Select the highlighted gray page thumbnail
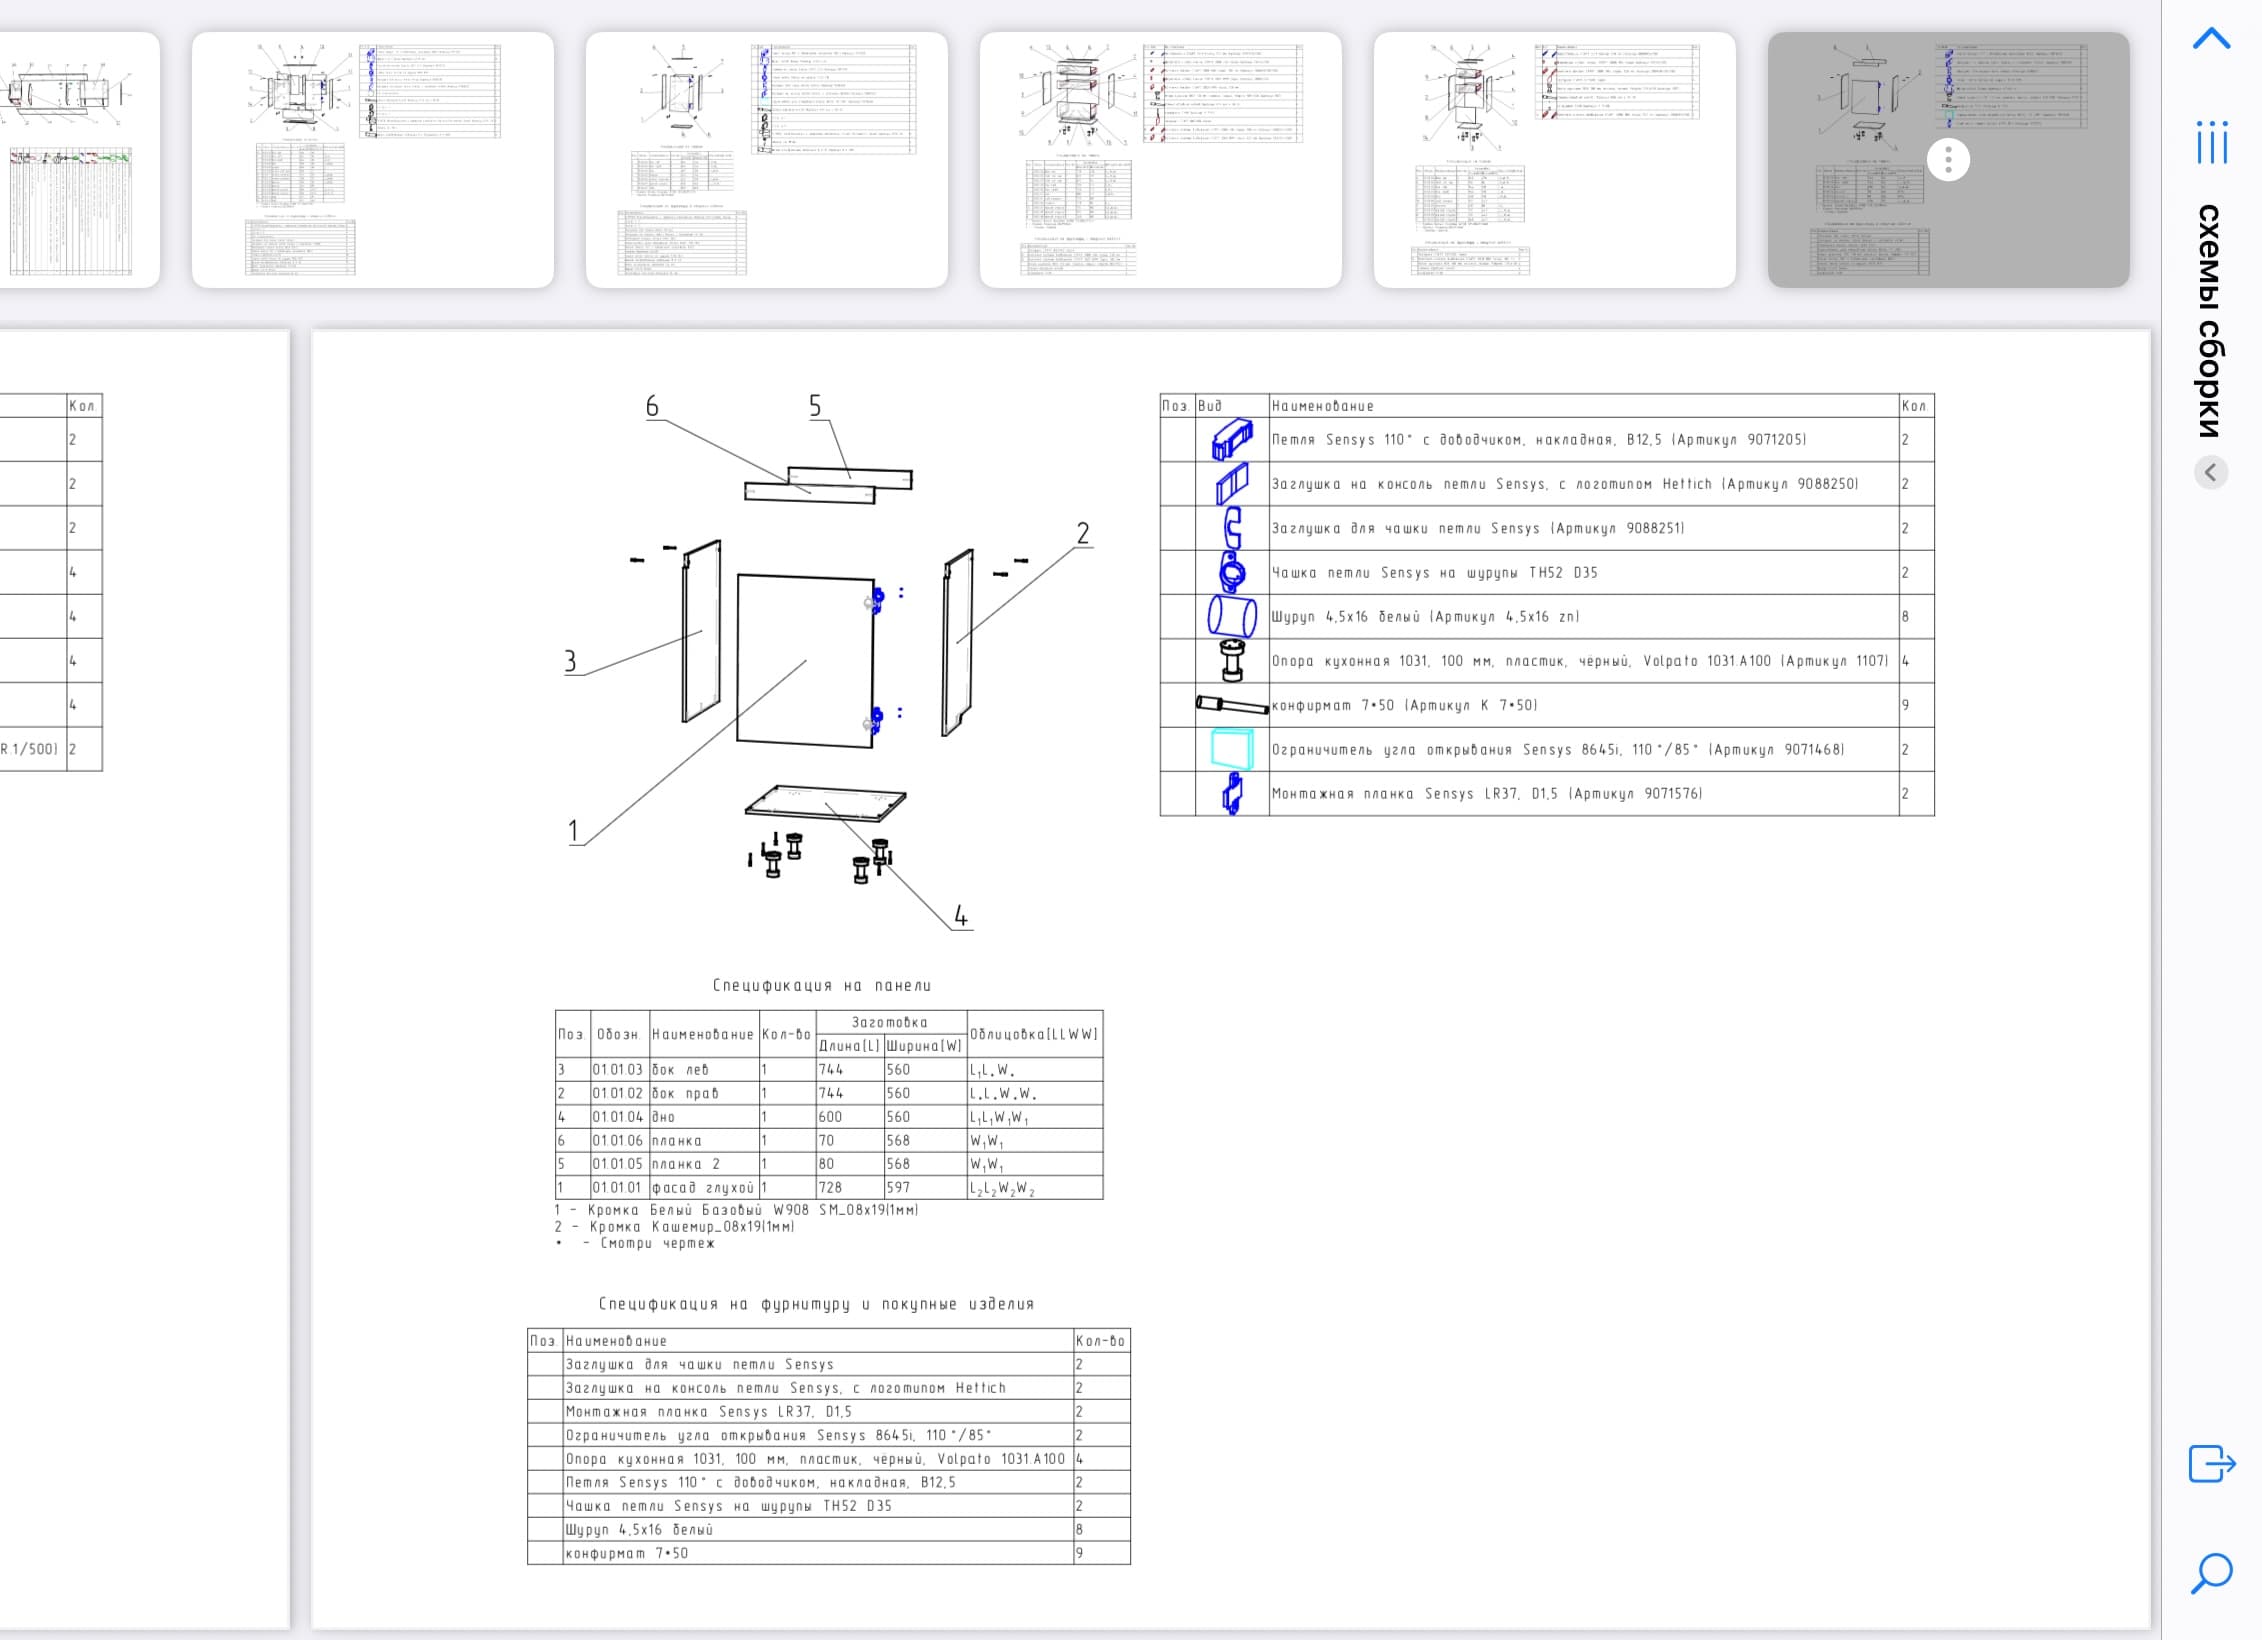The height and width of the screenshot is (1640, 2262). coord(1948,160)
